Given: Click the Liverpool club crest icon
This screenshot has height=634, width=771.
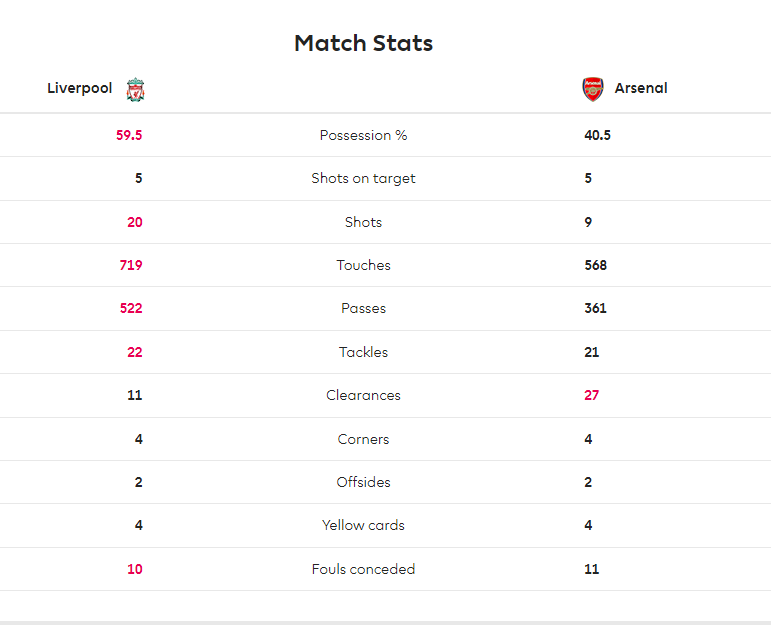Looking at the screenshot, I should click(135, 90).
